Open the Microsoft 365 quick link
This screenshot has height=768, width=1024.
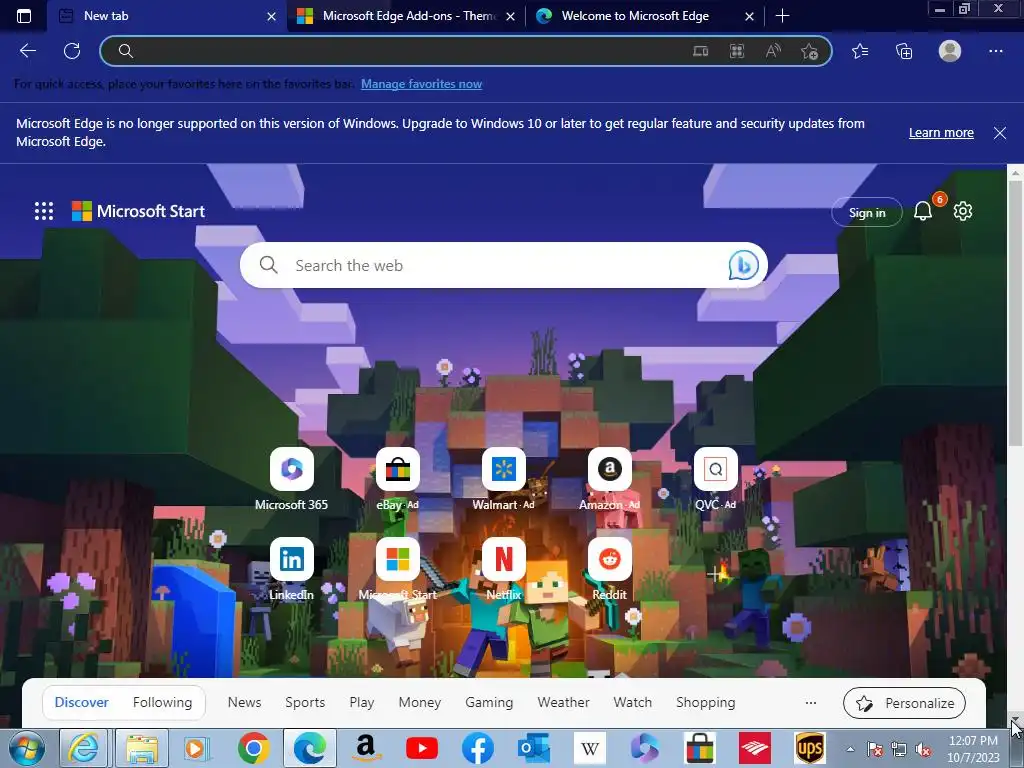coord(291,479)
